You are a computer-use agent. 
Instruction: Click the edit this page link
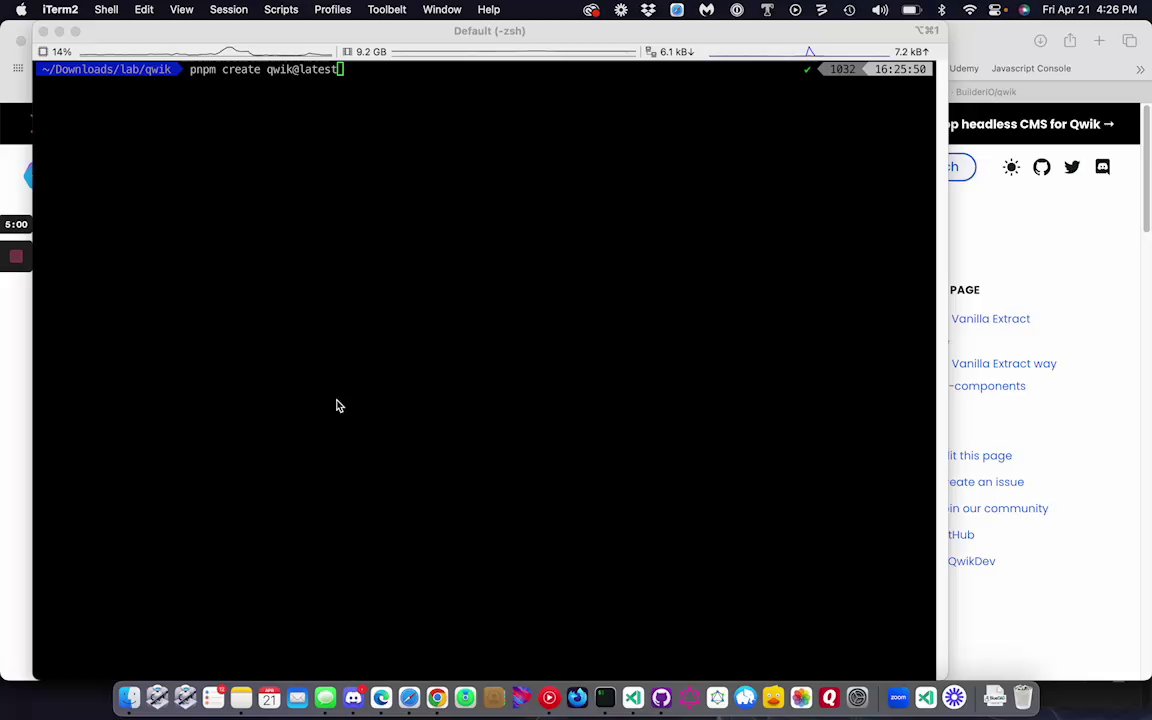tap(979, 456)
